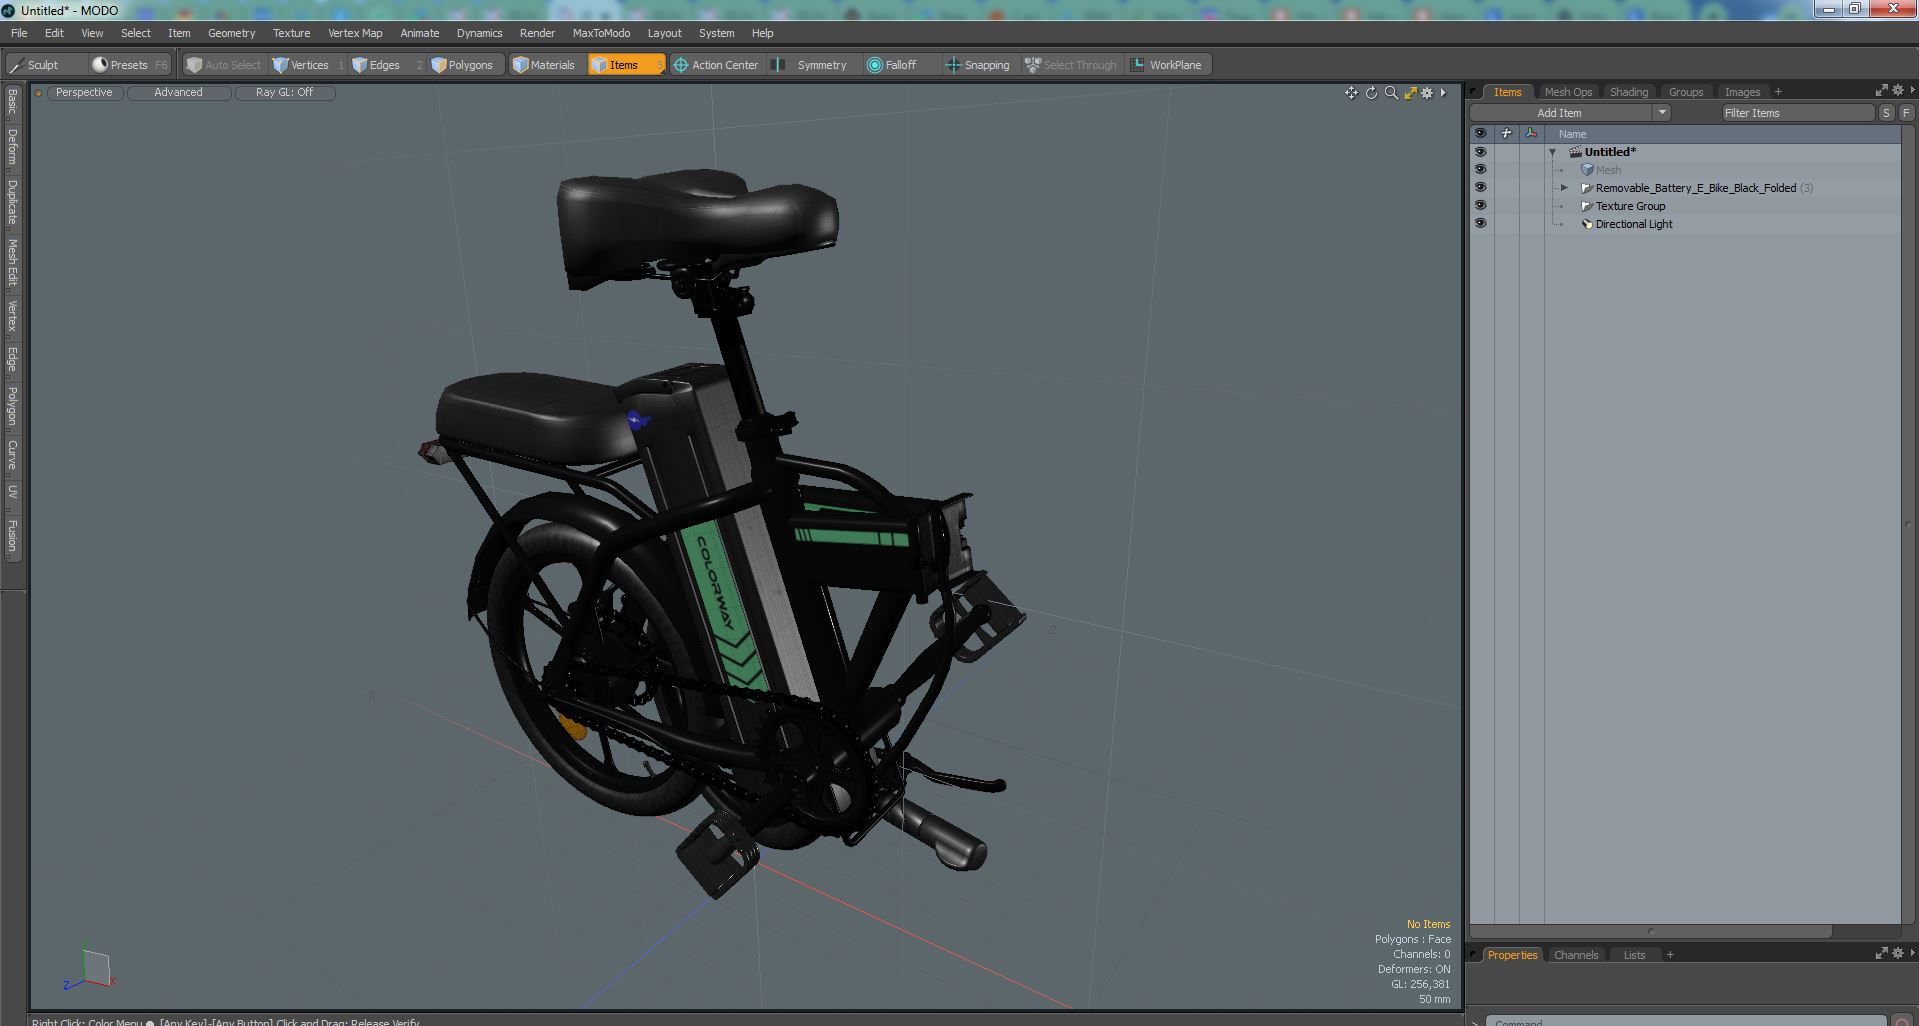This screenshot has height=1026, width=1919.
Task: Open the Mesh Edit side tab
Action: pyautogui.click(x=12, y=263)
